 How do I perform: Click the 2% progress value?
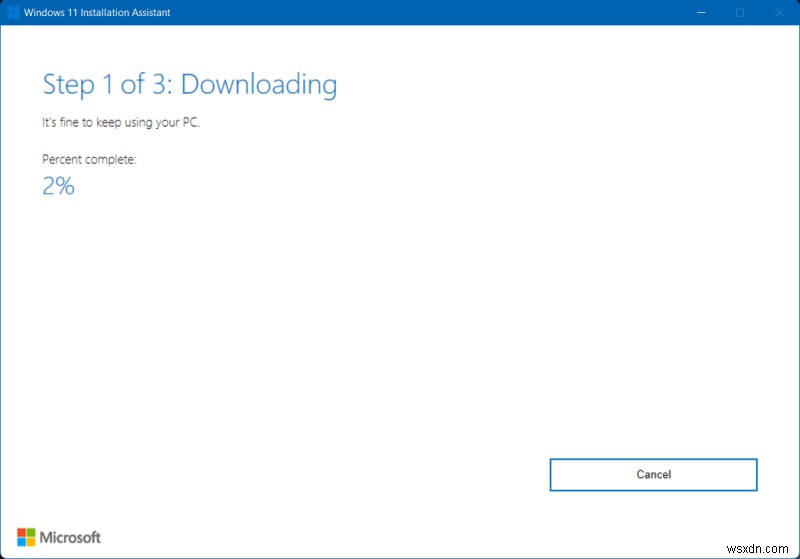(58, 186)
